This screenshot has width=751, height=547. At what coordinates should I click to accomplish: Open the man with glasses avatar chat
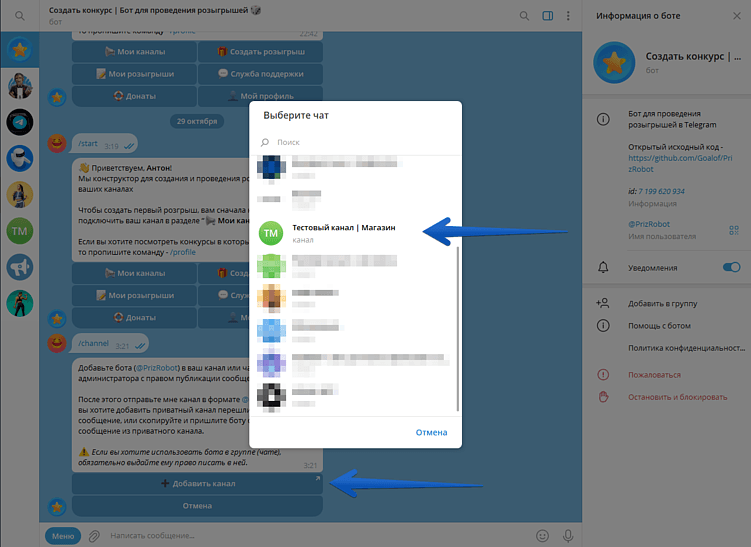(20, 86)
